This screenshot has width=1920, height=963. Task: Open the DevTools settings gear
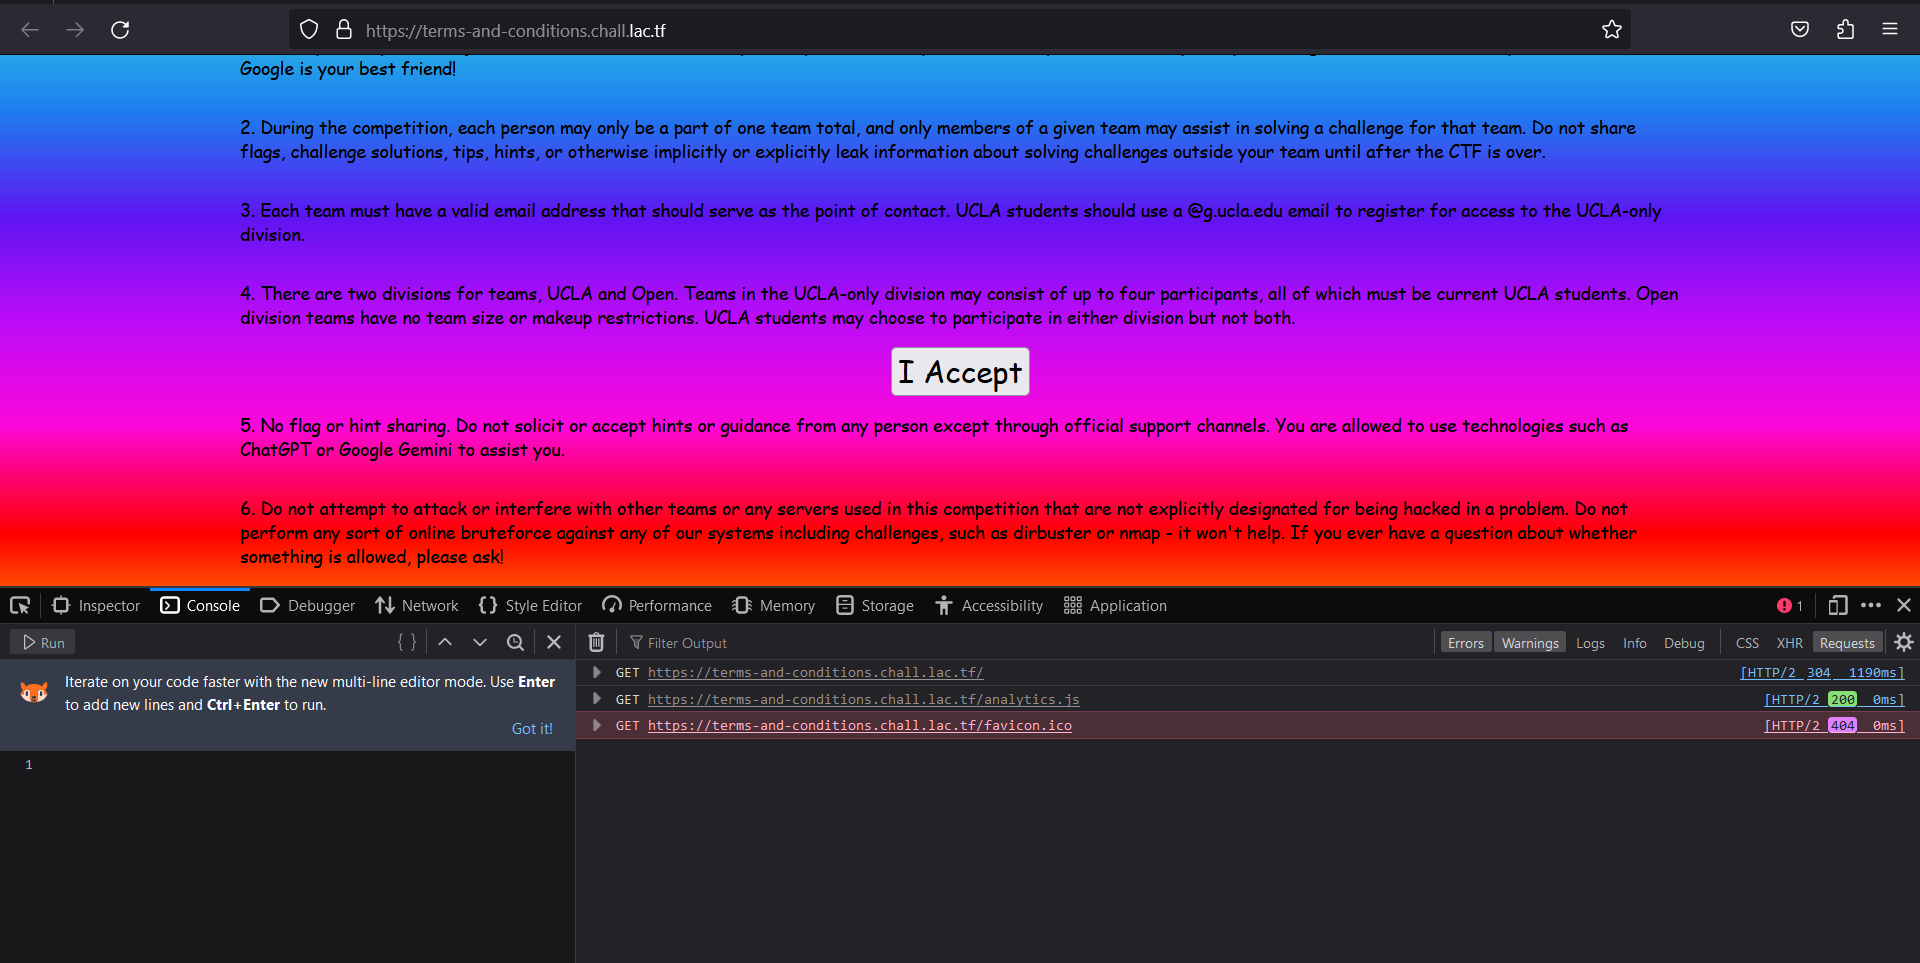1904,642
